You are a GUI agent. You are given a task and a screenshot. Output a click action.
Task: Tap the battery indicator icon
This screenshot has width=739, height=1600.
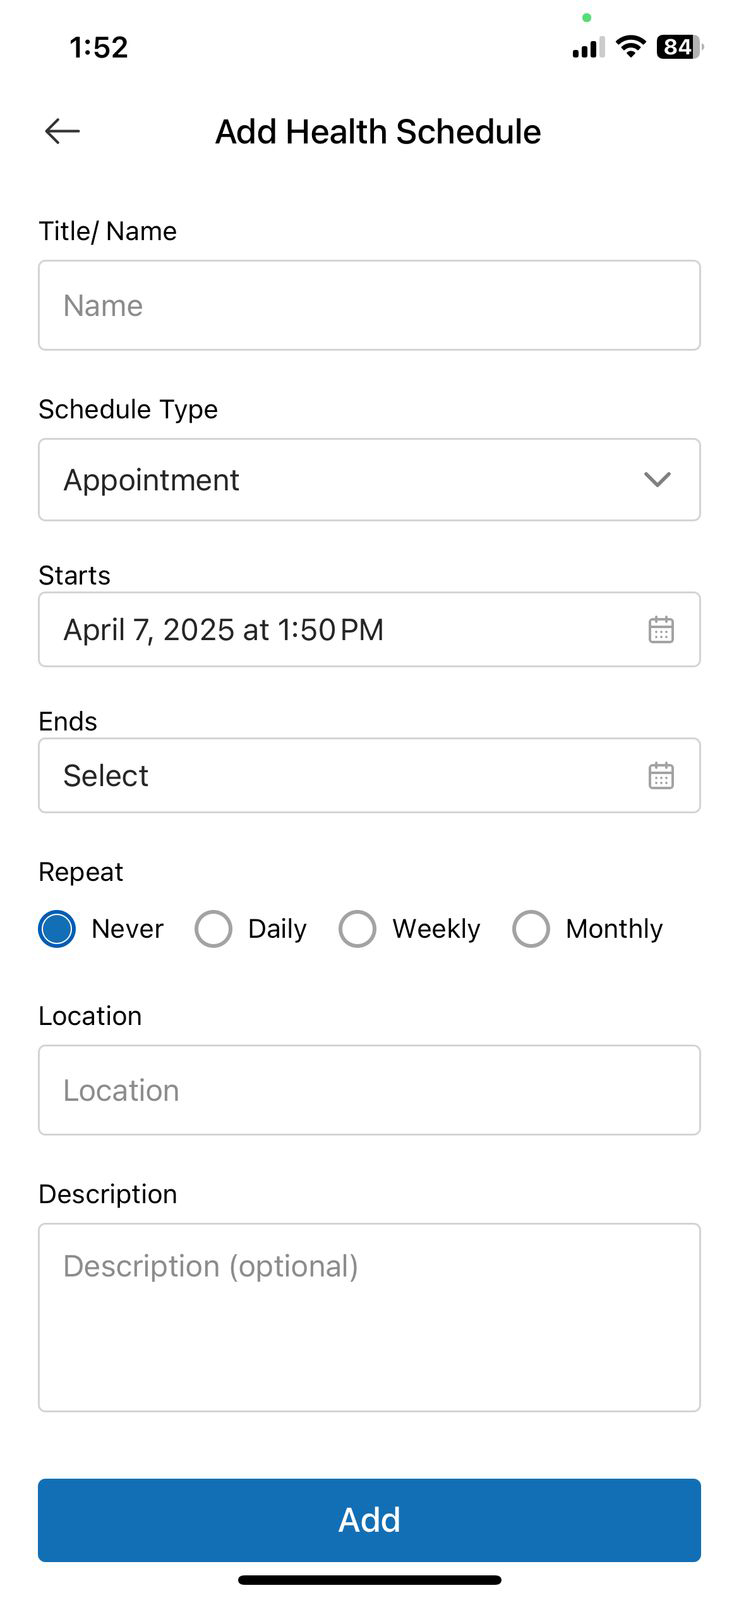(x=679, y=46)
